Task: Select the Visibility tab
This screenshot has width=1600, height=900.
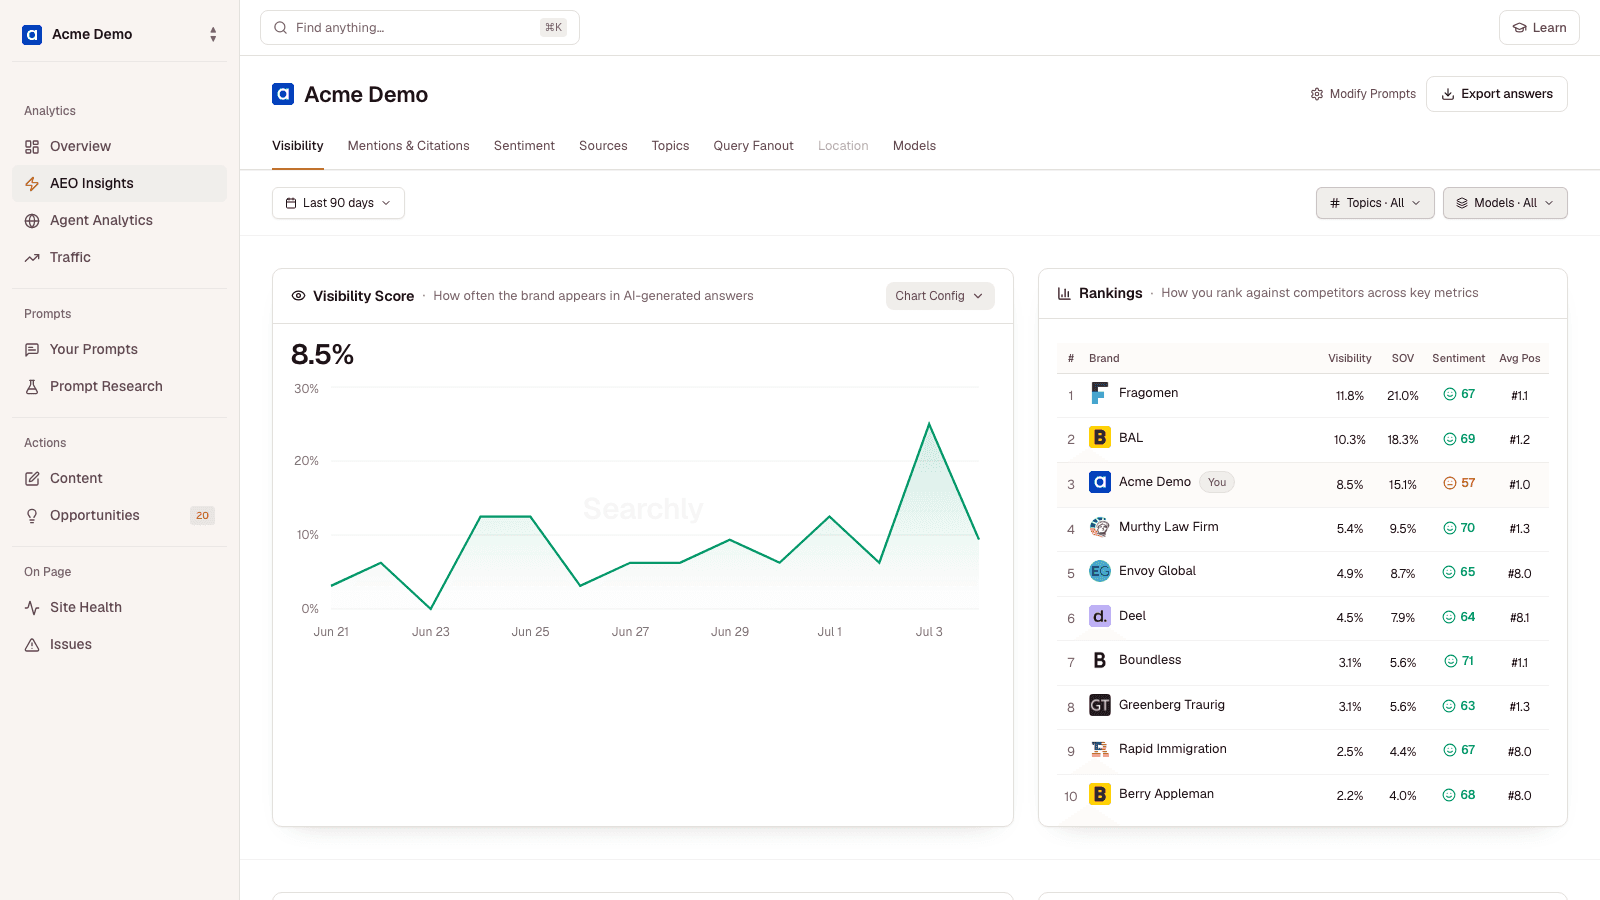Action: pyautogui.click(x=298, y=146)
